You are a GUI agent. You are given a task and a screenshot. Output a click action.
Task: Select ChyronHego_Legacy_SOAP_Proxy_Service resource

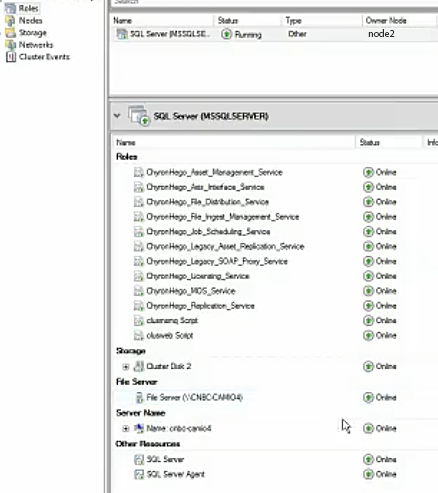(x=217, y=261)
